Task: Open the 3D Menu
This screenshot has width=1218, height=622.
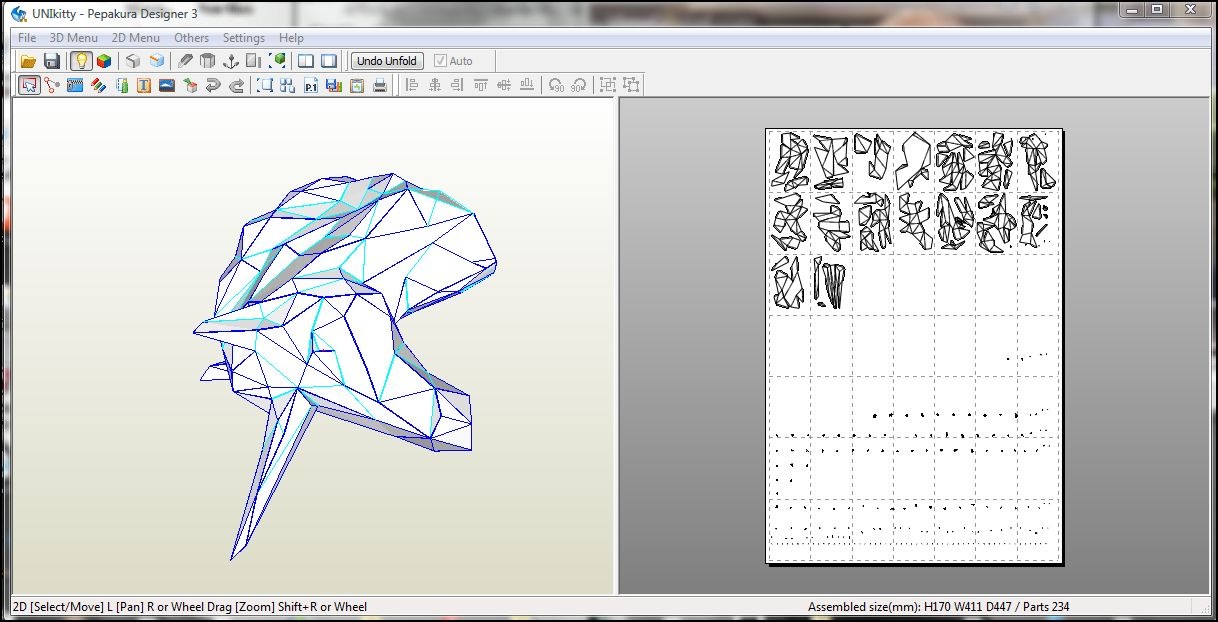Action: (74, 38)
